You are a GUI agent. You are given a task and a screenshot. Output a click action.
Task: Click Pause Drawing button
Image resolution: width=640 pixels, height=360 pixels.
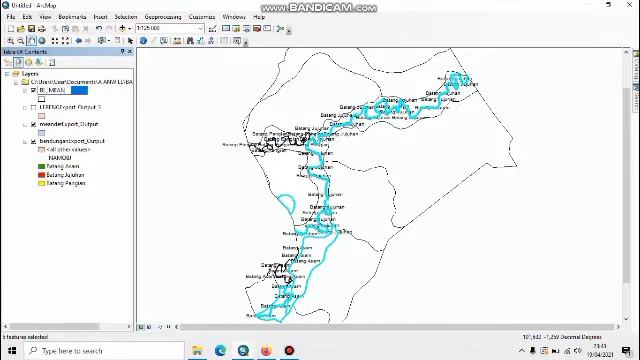(168, 327)
